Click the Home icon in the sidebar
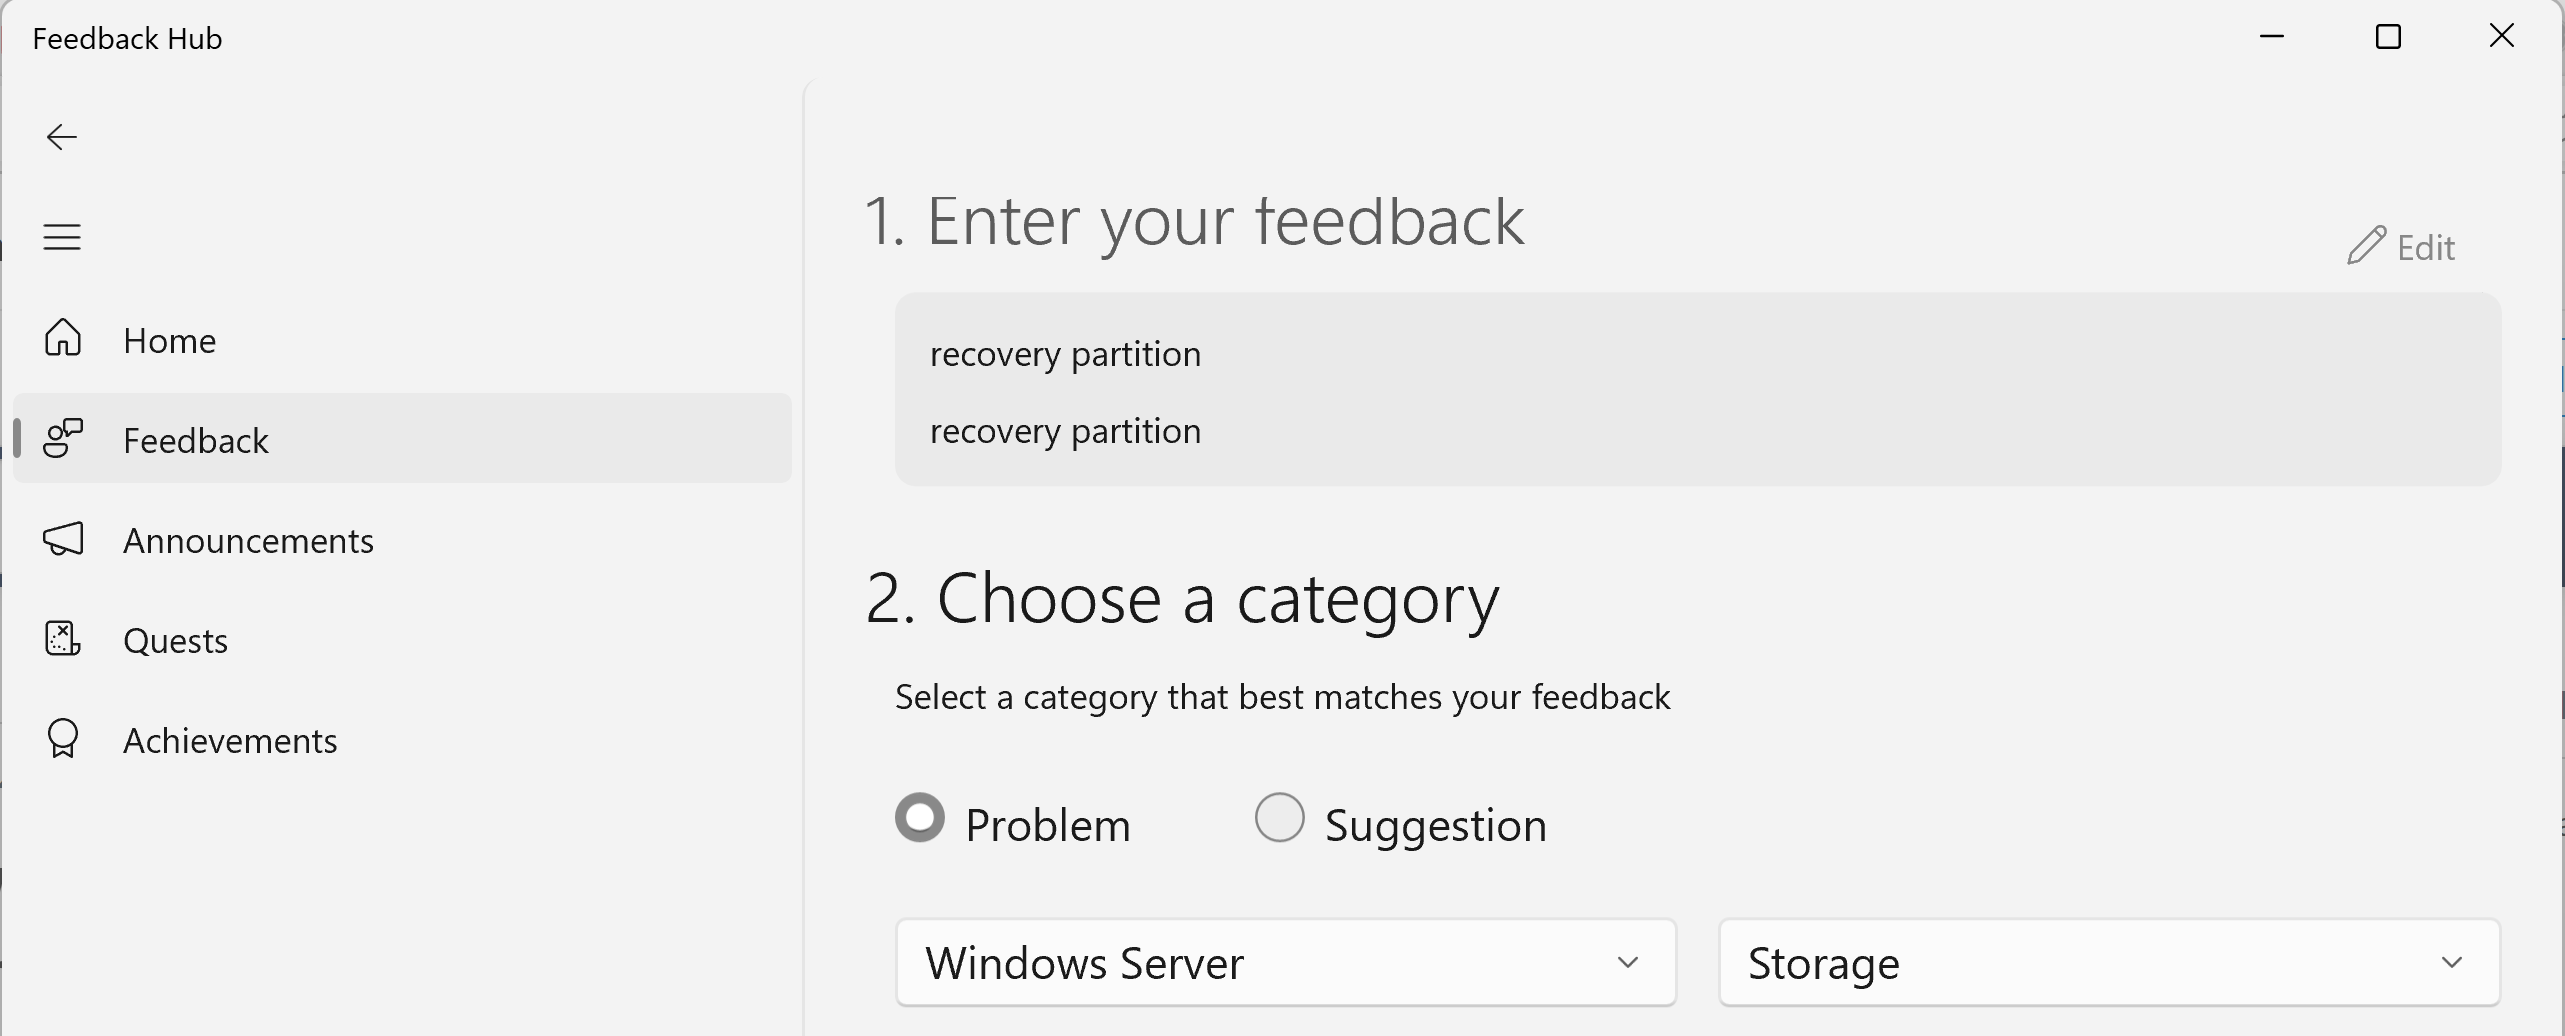2565x1036 pixels. (x=62, y=339)
